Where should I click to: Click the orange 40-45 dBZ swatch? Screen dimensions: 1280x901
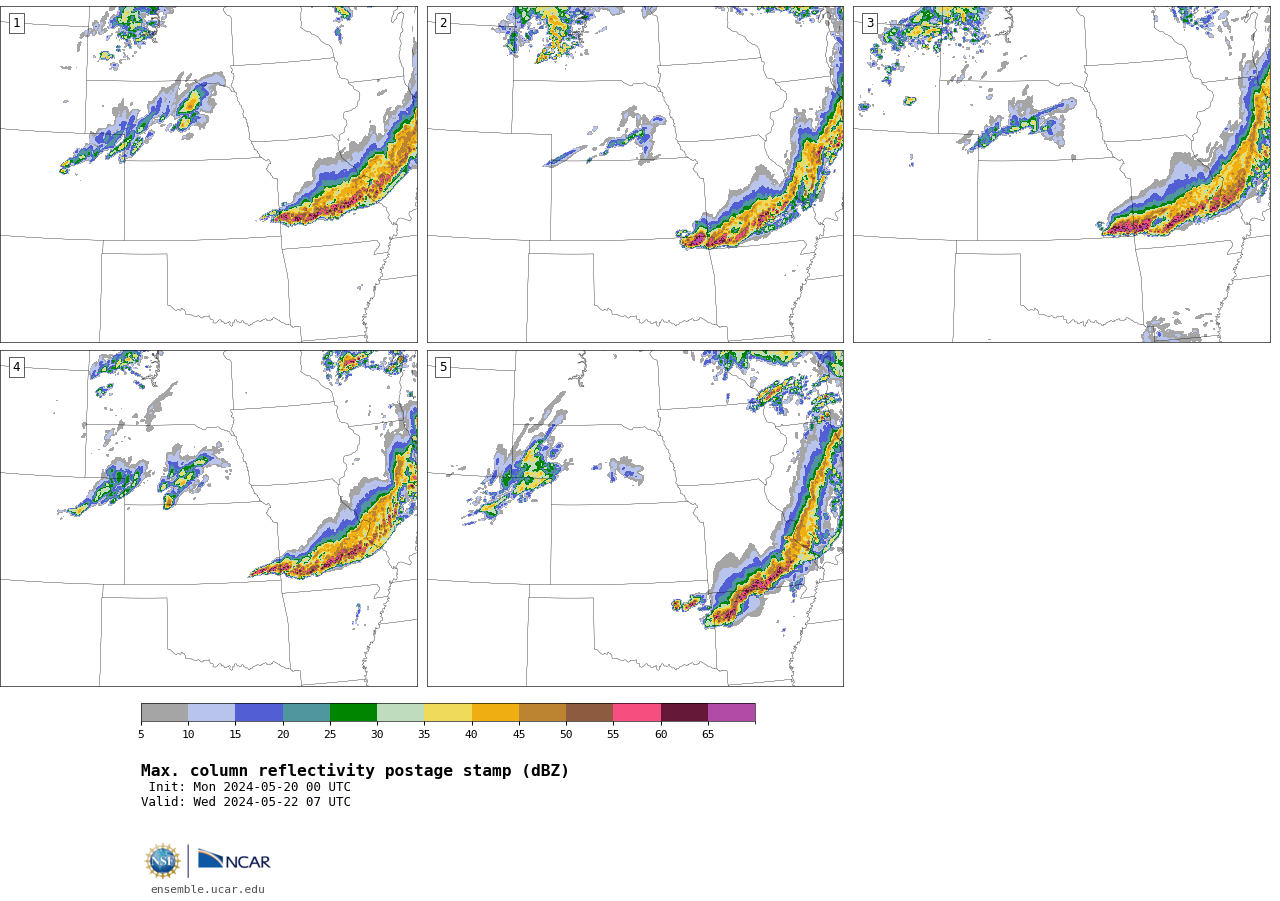click(x=496, y=713)
